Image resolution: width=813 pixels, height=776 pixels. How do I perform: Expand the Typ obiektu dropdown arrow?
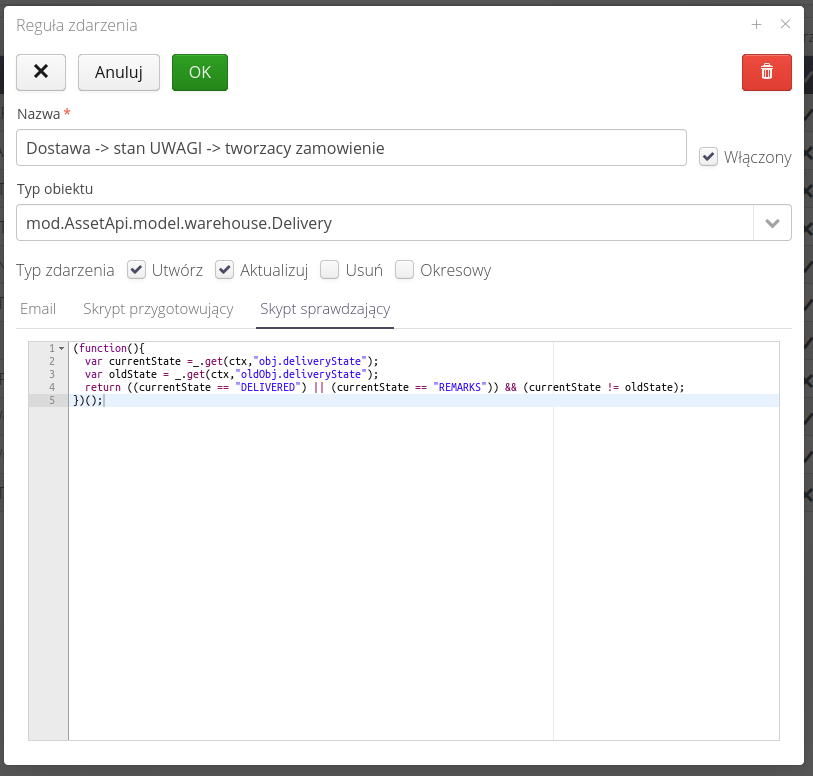pos(772,223)
